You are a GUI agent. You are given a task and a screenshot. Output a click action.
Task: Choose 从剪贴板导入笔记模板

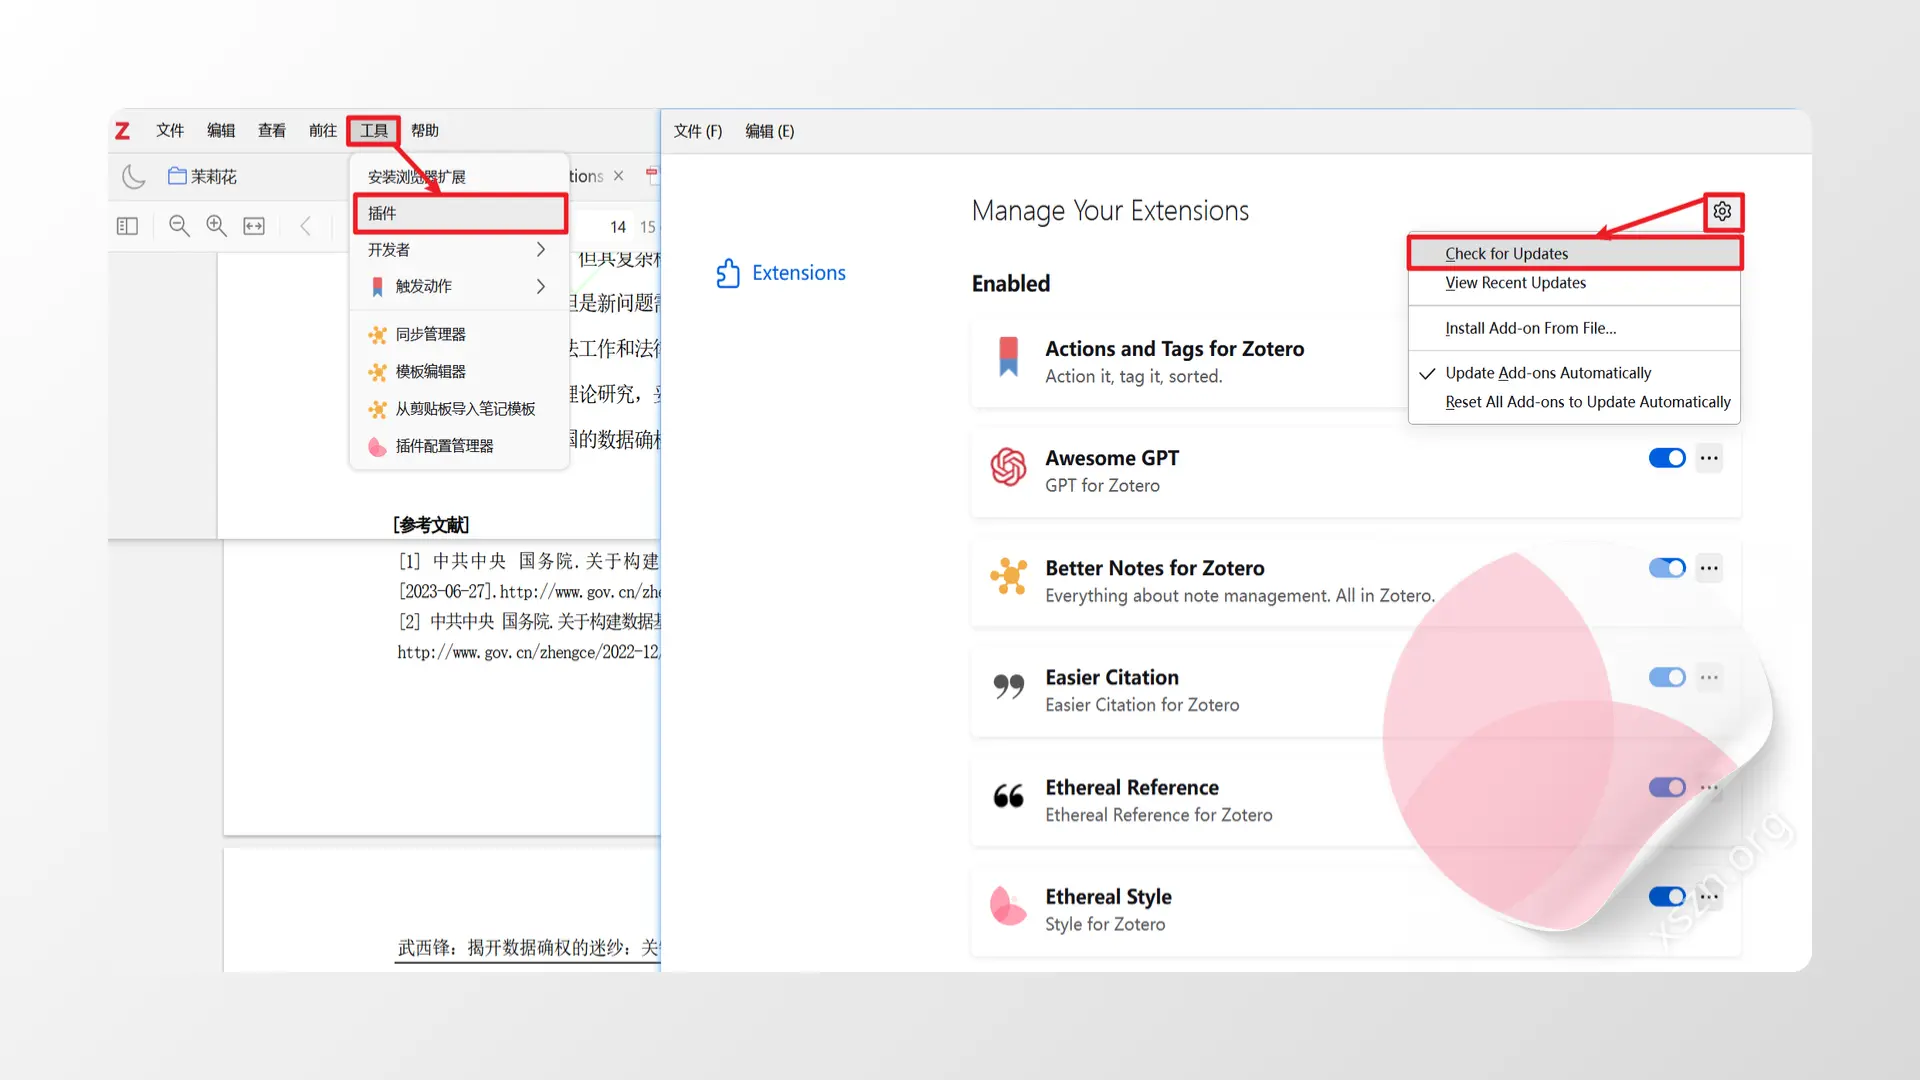[459, 408]
